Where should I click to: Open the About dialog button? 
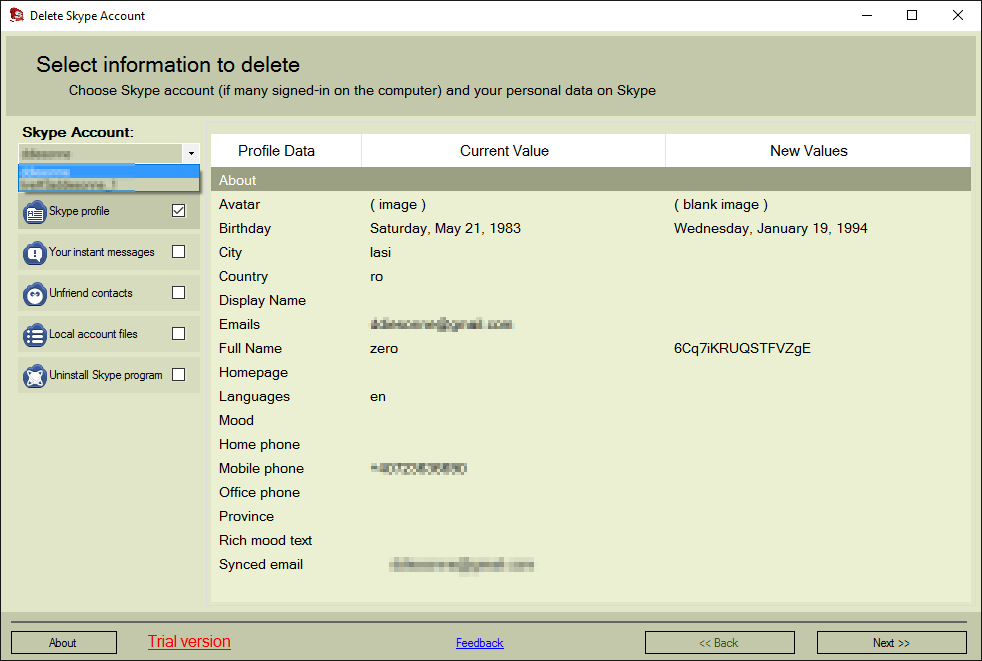click(64, 643)
